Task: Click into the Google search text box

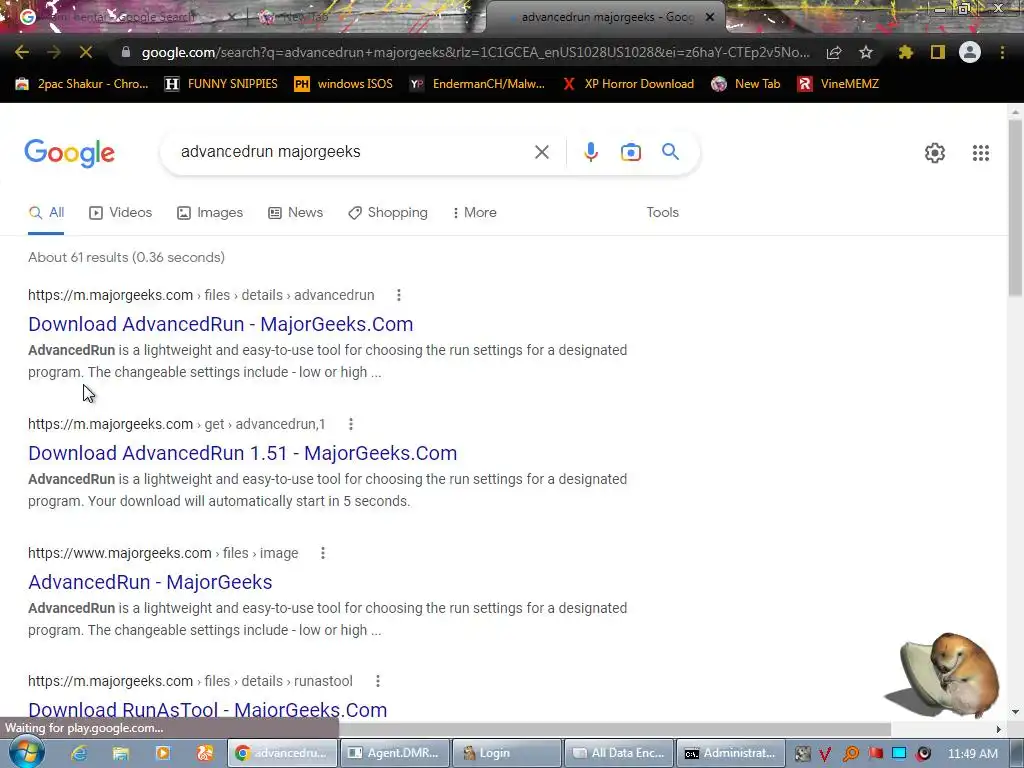Action: pos(353,152)
